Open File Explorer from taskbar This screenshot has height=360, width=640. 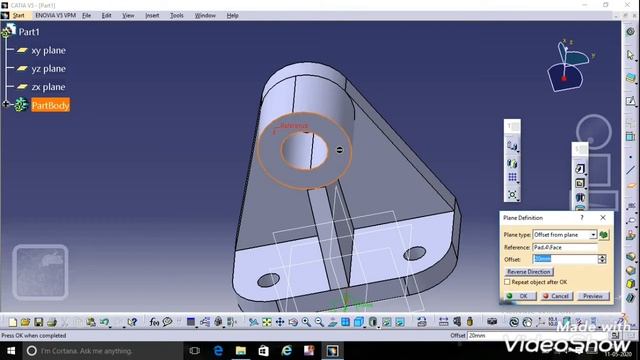(x=240, y=351)
